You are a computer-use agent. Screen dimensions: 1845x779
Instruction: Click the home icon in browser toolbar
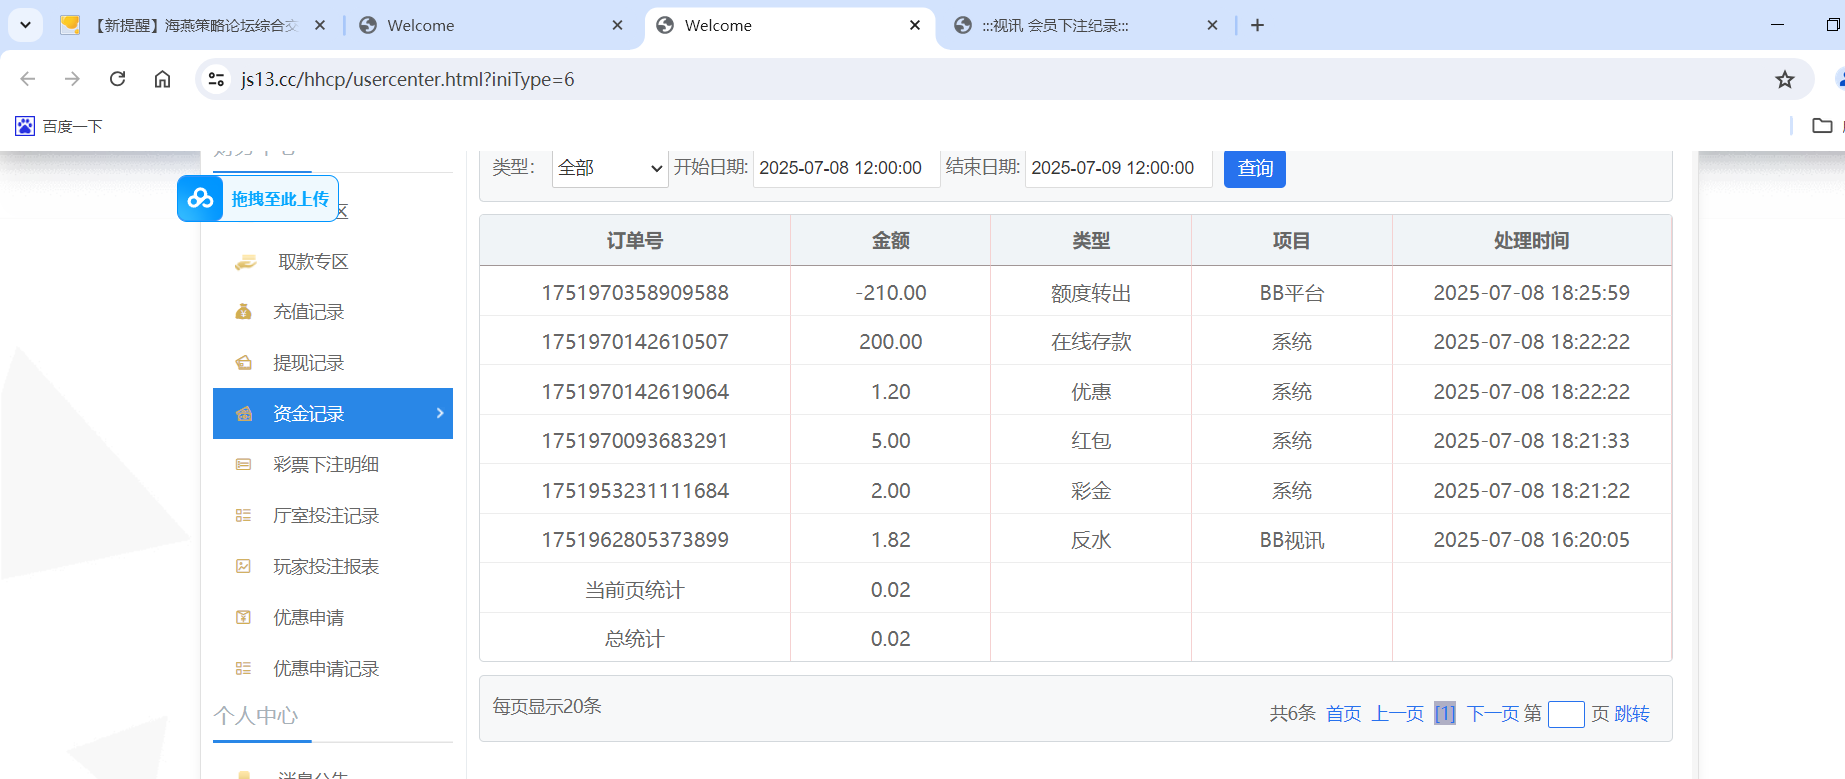[162, 79]
